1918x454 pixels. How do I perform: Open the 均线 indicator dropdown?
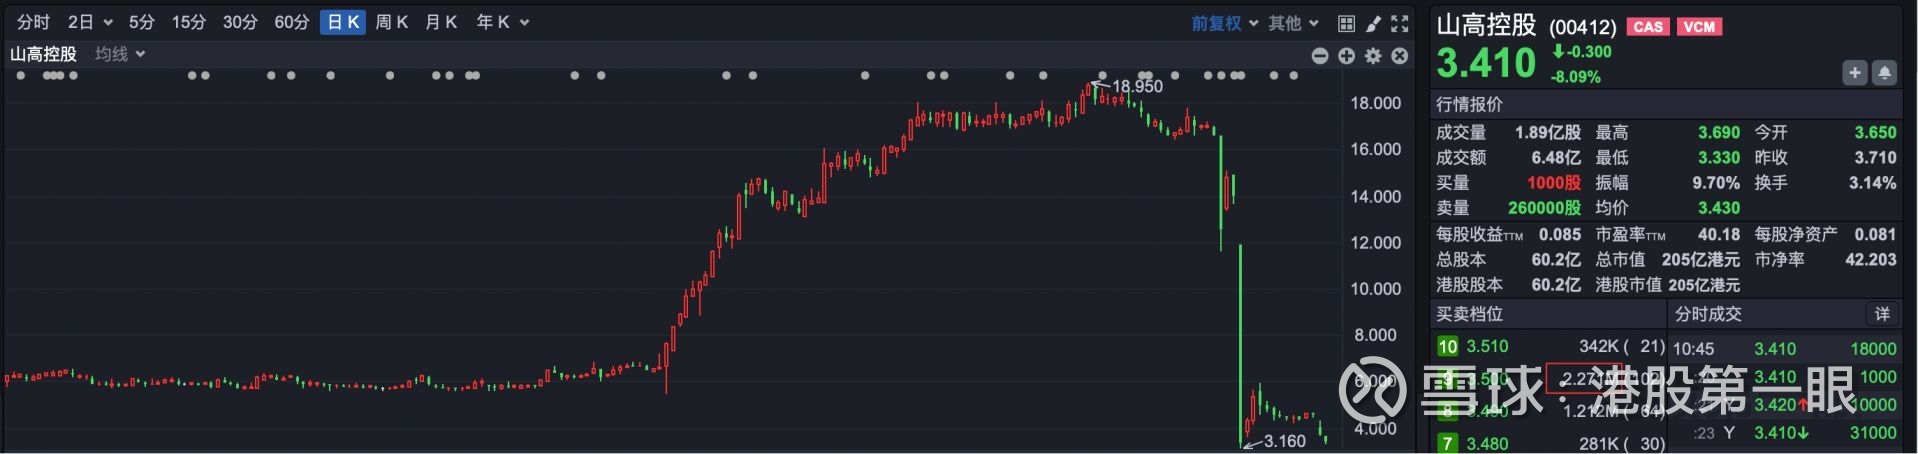tap(120, 54)
